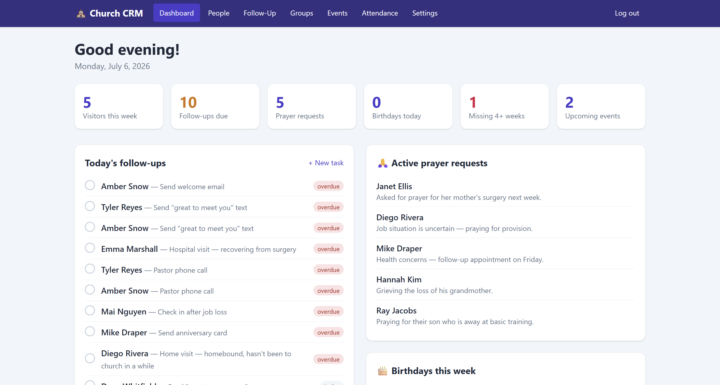This screenshot has height=385, width=720.
Task: Complete Mai Nguyen's check-in after job loss
Action: click(x=90, y=311)
